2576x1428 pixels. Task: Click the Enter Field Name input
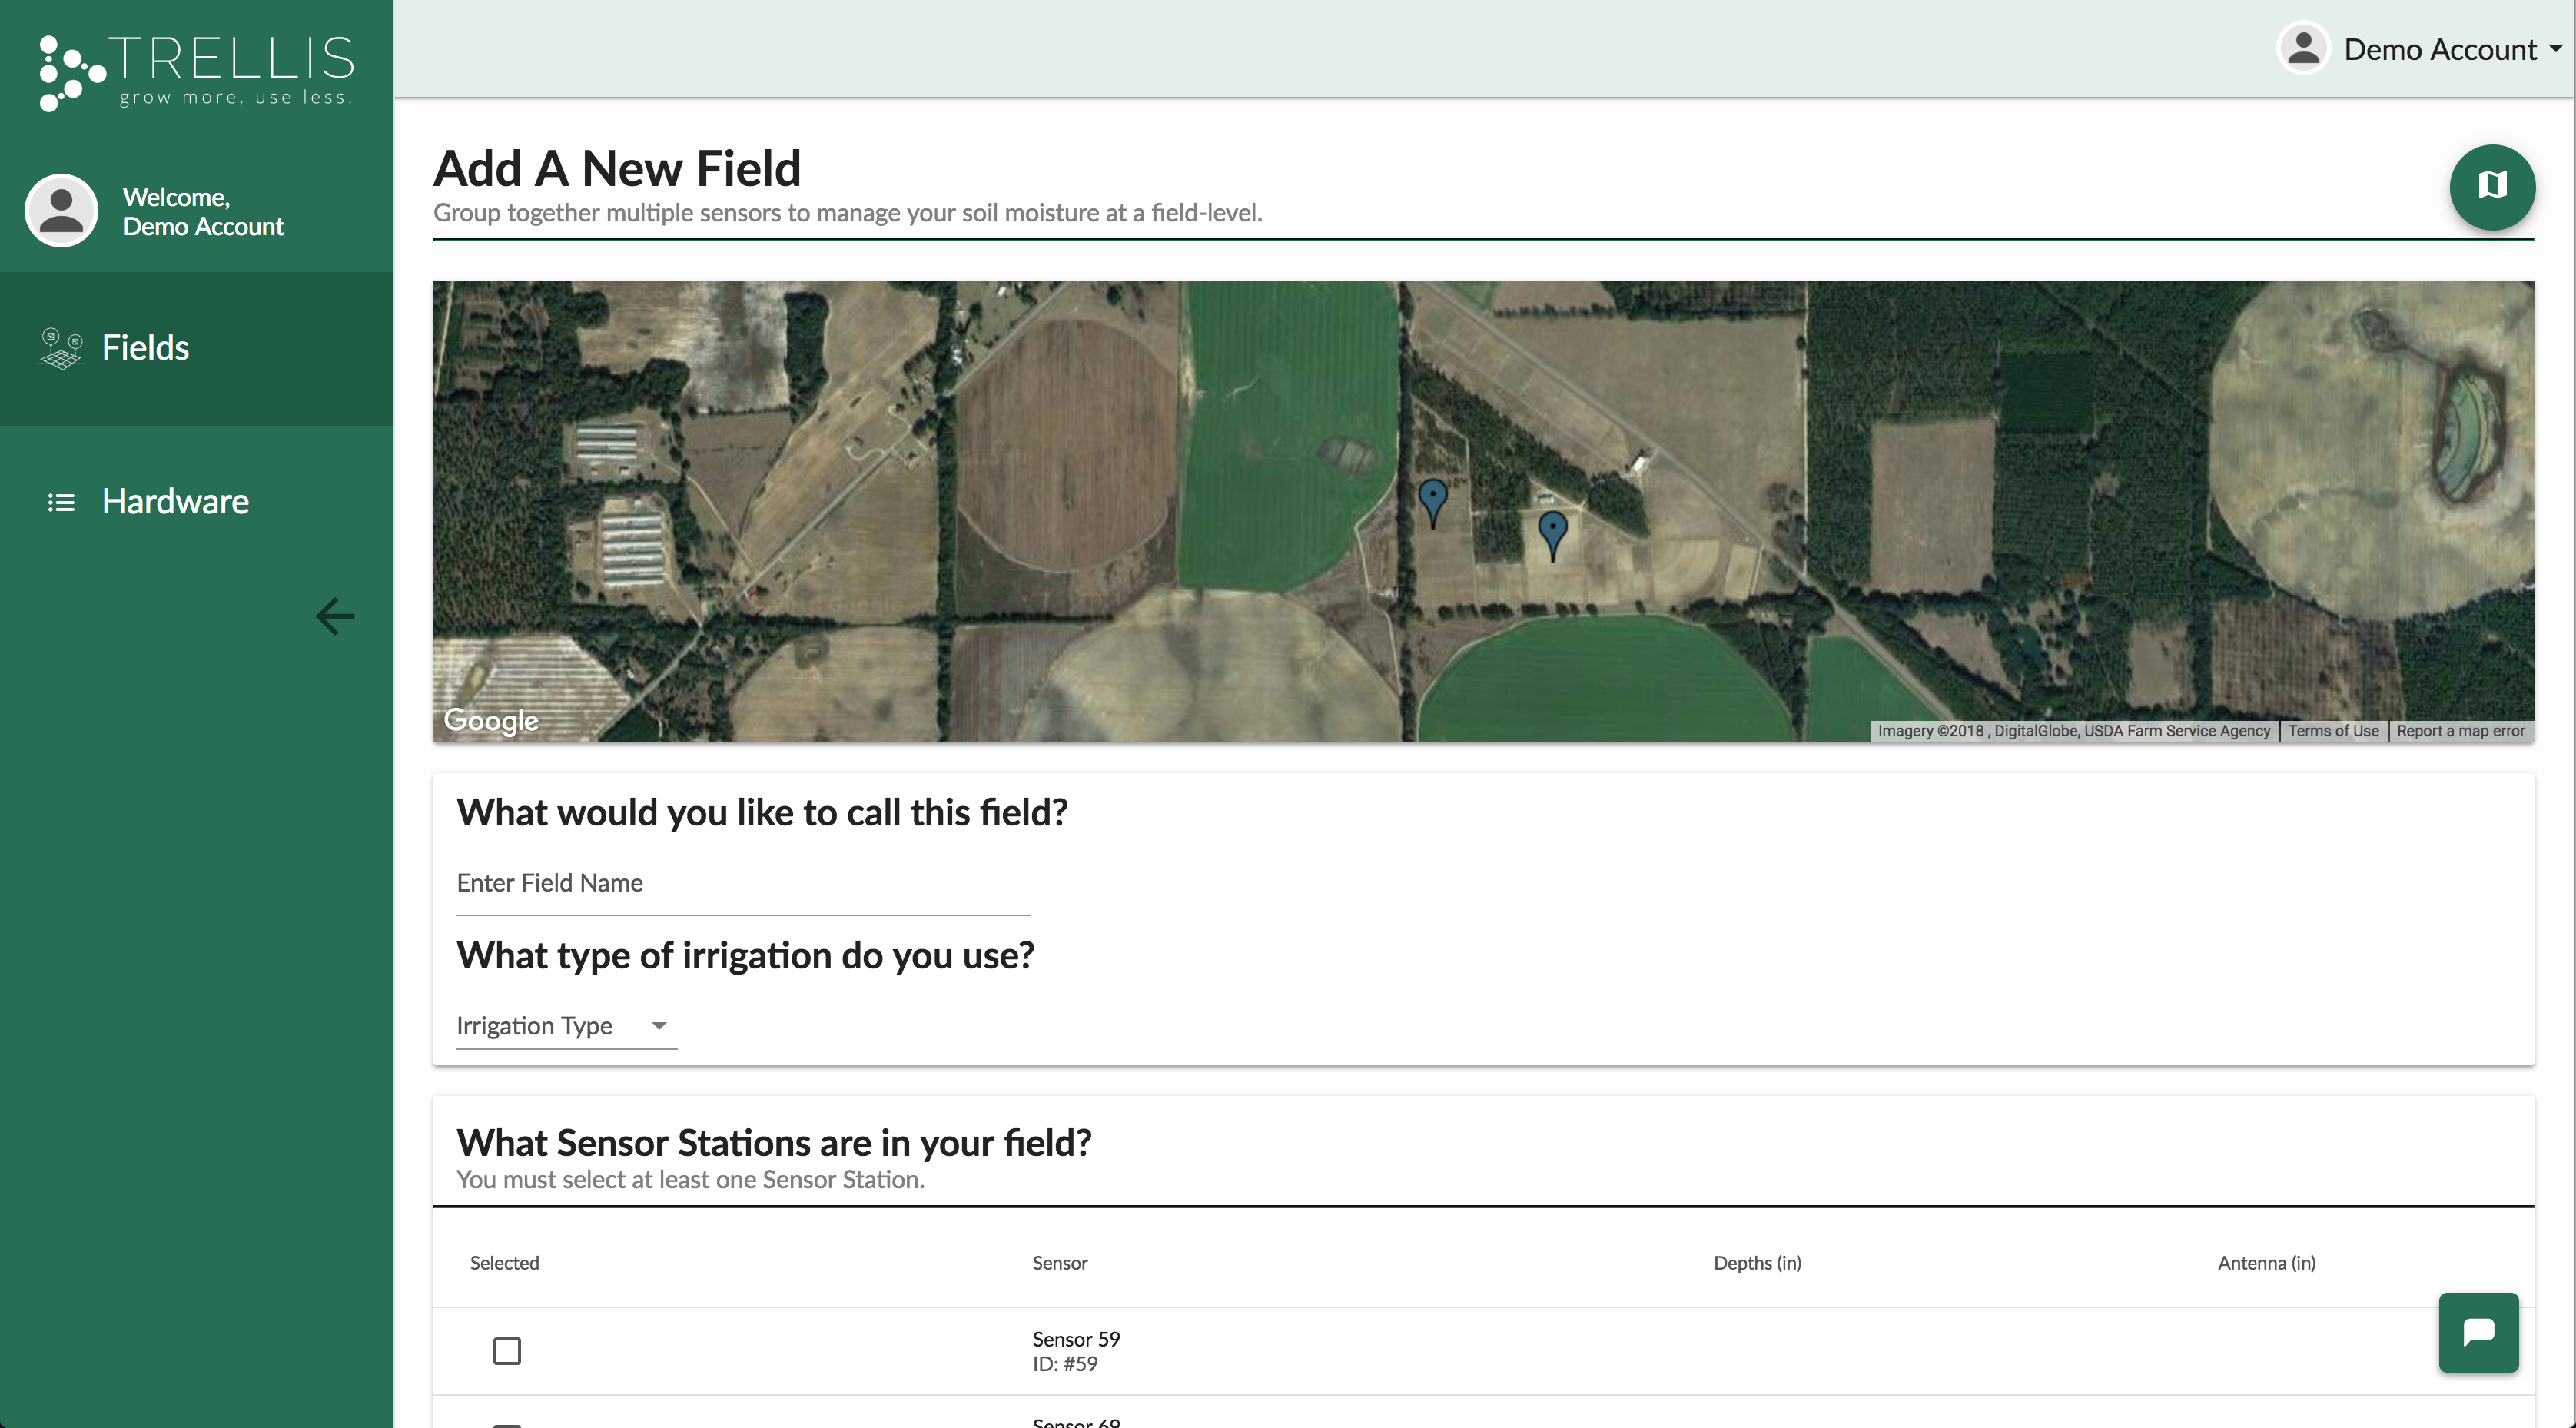tap(742, 884)
